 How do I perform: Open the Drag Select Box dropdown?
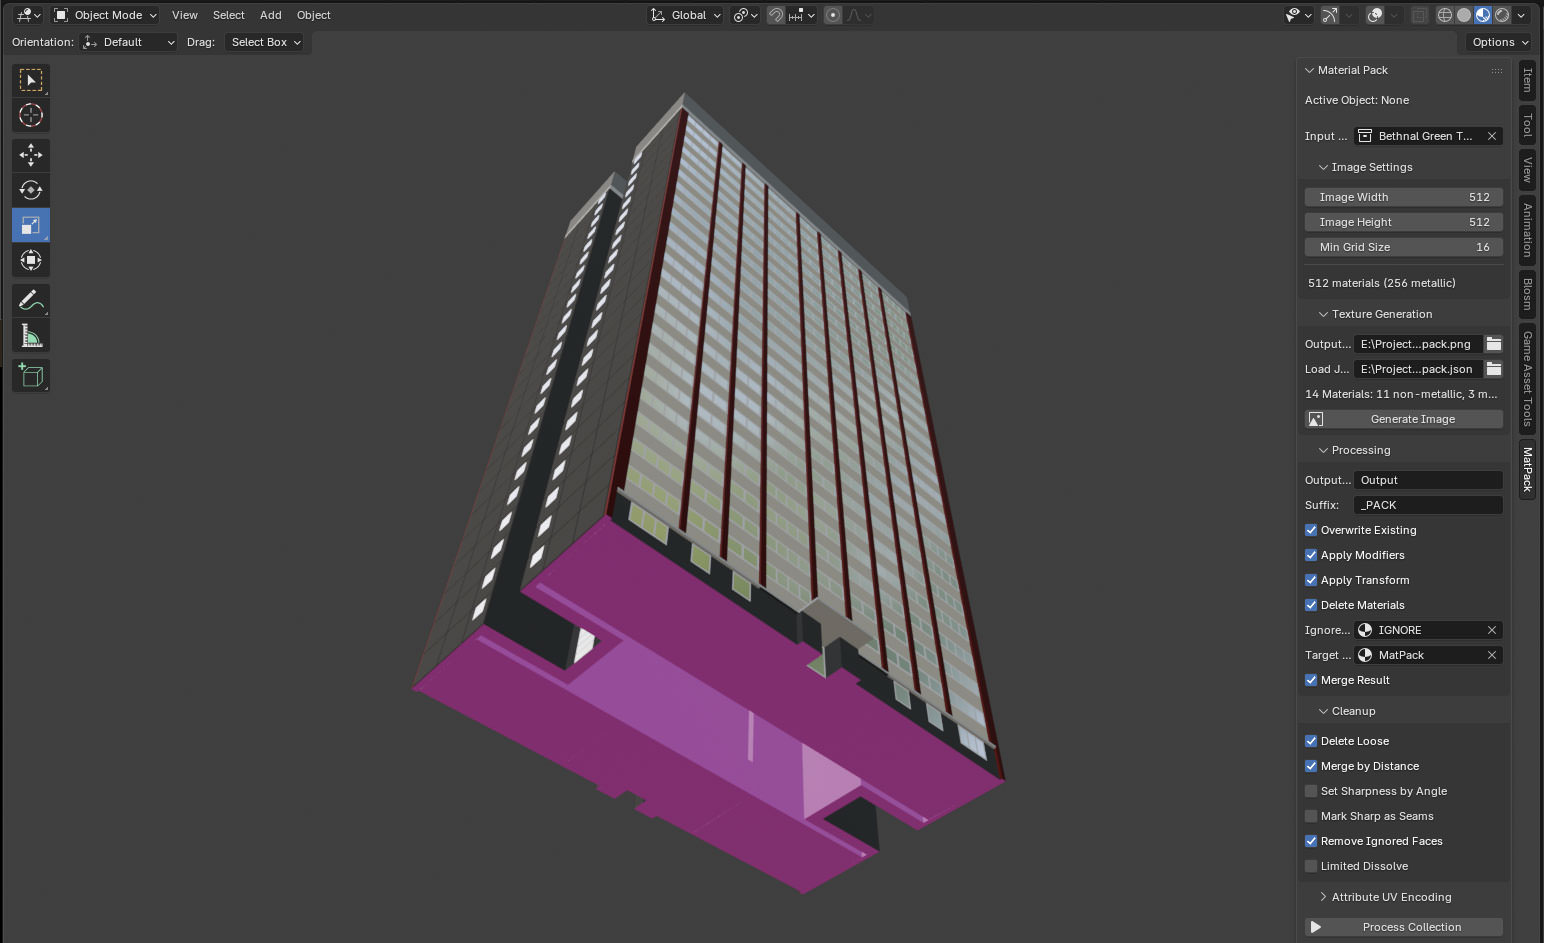point(265,42)
